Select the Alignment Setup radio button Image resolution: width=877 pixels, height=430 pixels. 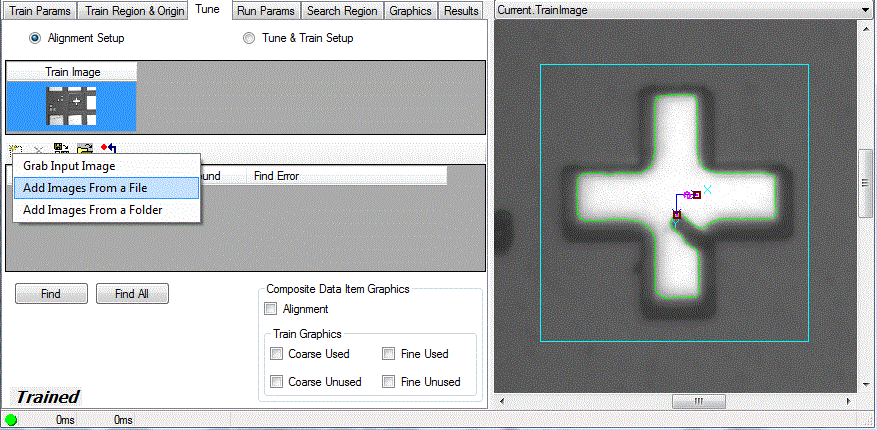(36, 38)
